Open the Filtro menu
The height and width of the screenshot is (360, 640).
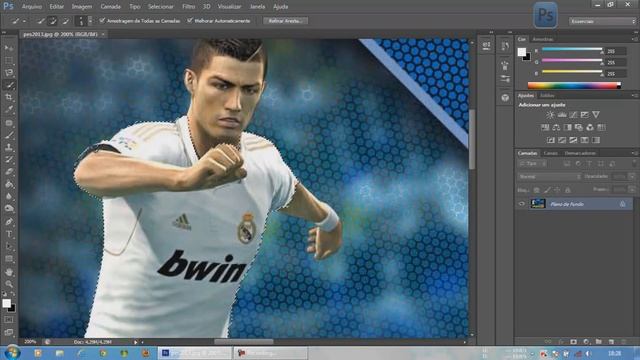[x=189, y=7]
